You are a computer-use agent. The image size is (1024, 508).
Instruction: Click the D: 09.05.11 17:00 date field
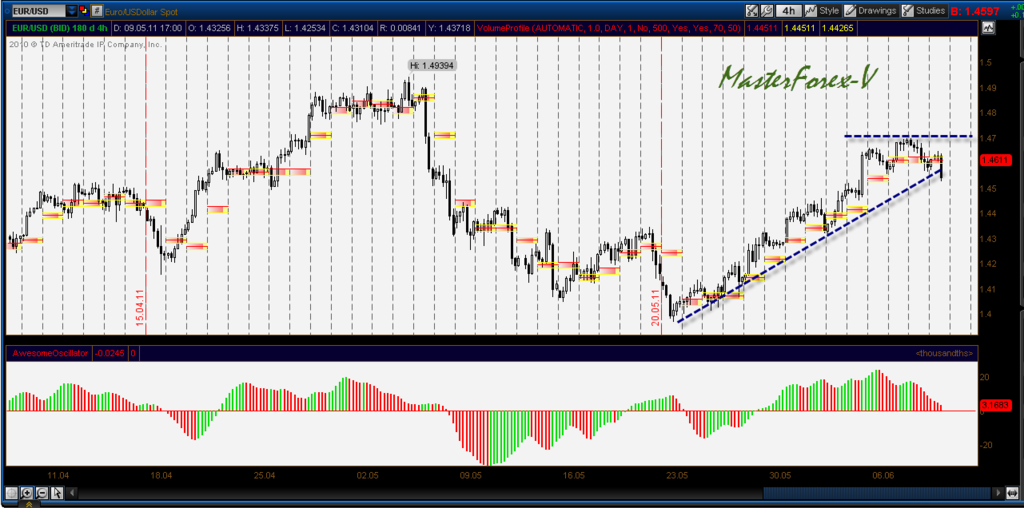(148, 28)
